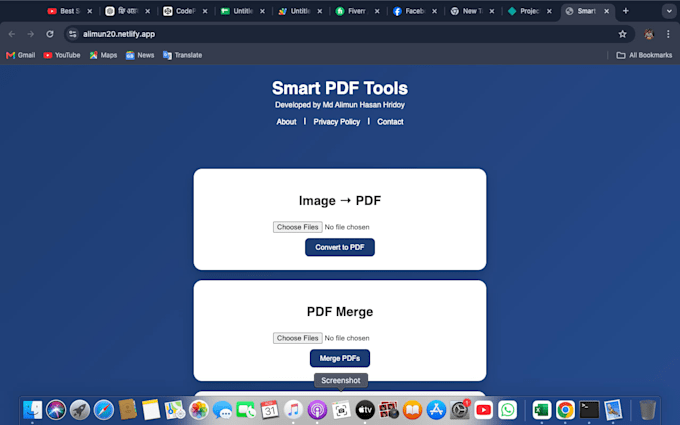680x425 pixels.
Task: Click the Merge PDFs button
Action: click(340, 358)
